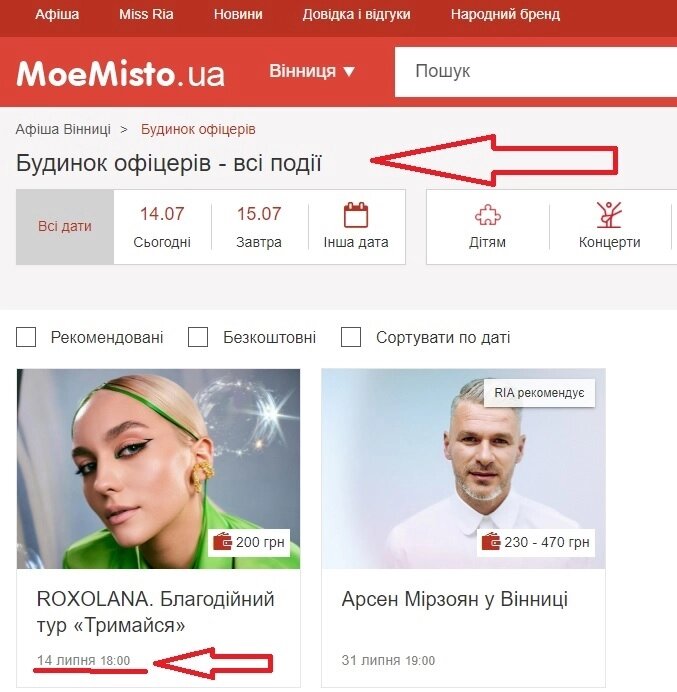Tick the Безкоштовні checkbox
This screenshot has height=692, width=677.
198,337
